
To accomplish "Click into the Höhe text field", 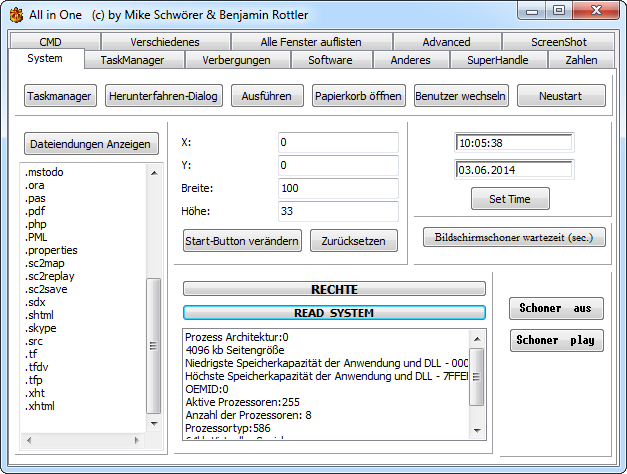I will click(338, 211).
